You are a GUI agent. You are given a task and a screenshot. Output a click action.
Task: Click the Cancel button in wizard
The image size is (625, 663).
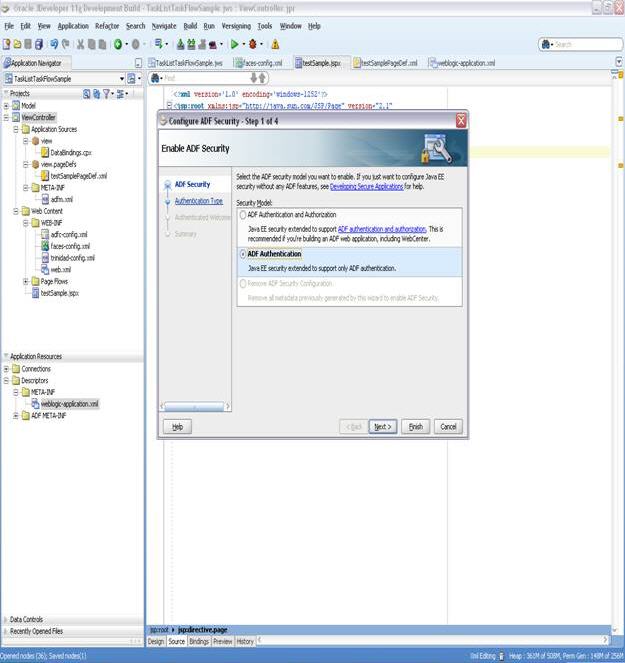coord(448,427)
